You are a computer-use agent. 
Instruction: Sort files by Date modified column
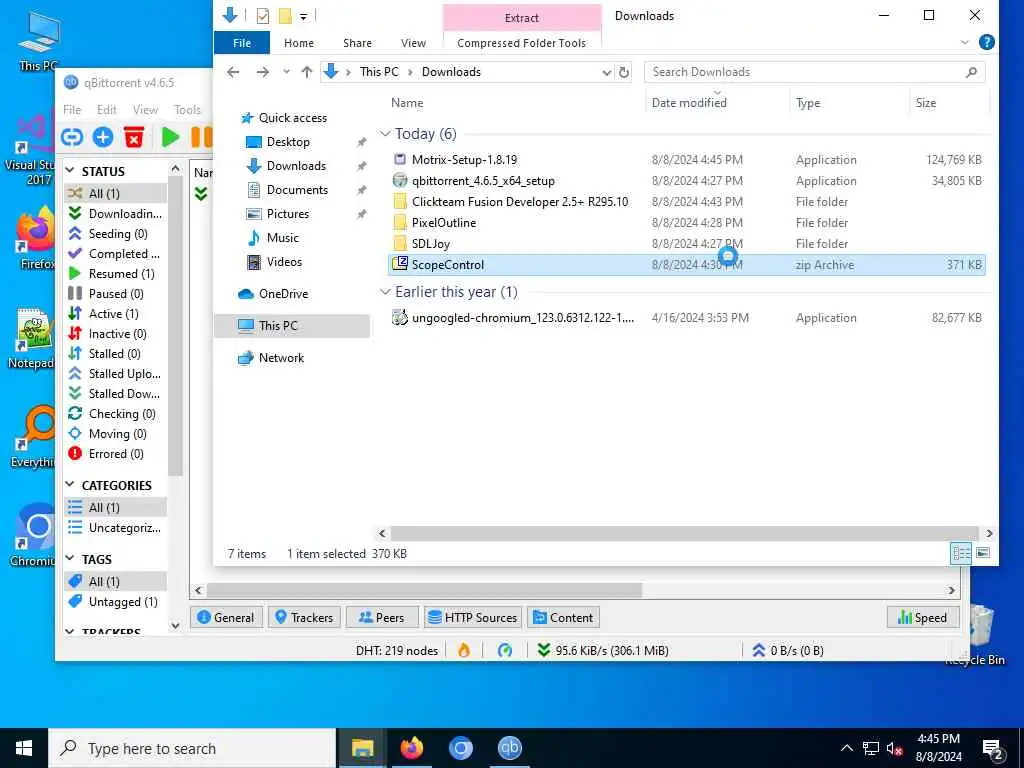pos(689,103)
